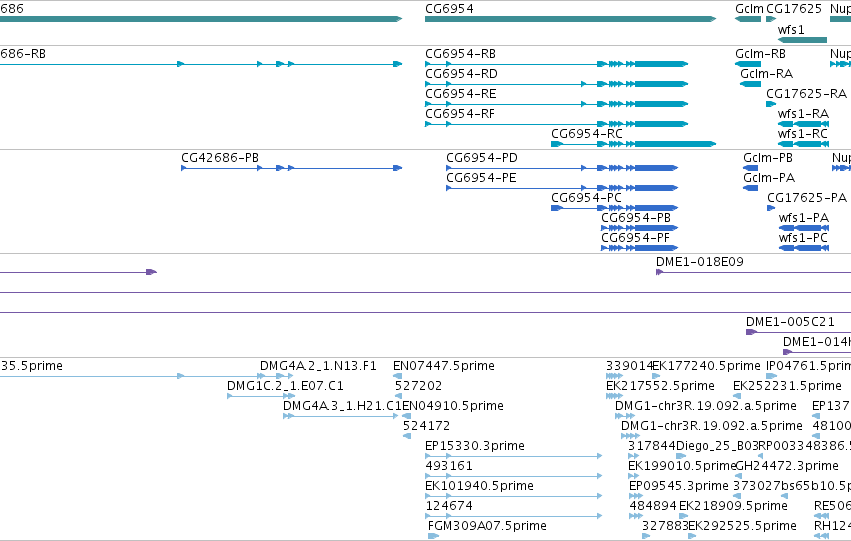Click the DME1-005C21 clone label
The image size is (851, 541).
pos(790,322)
